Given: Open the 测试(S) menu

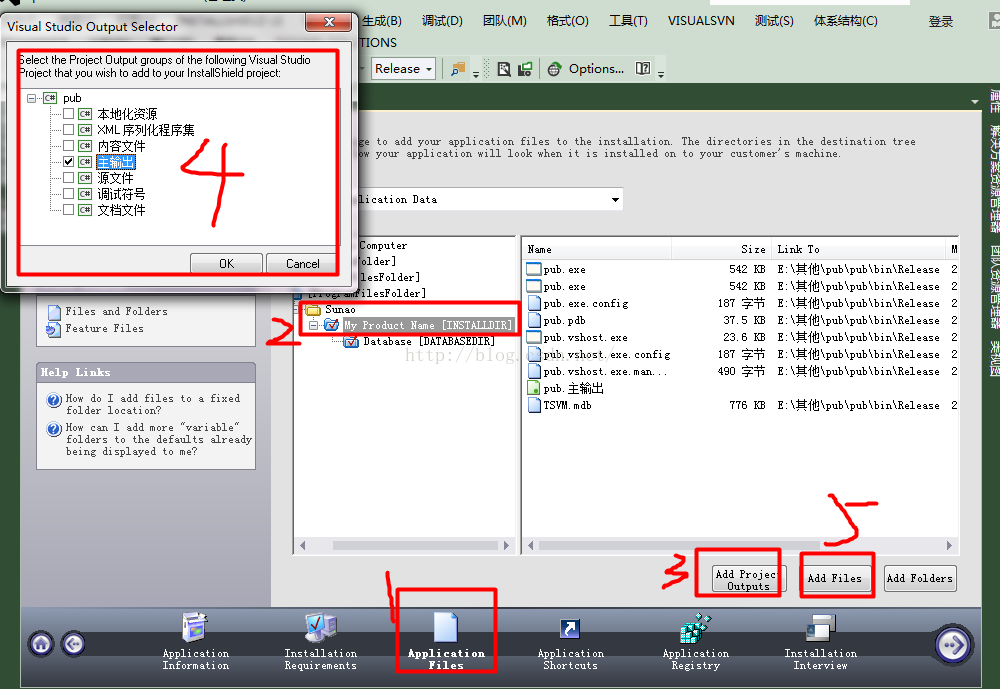Looking at the screenshot, I should 774,21.
